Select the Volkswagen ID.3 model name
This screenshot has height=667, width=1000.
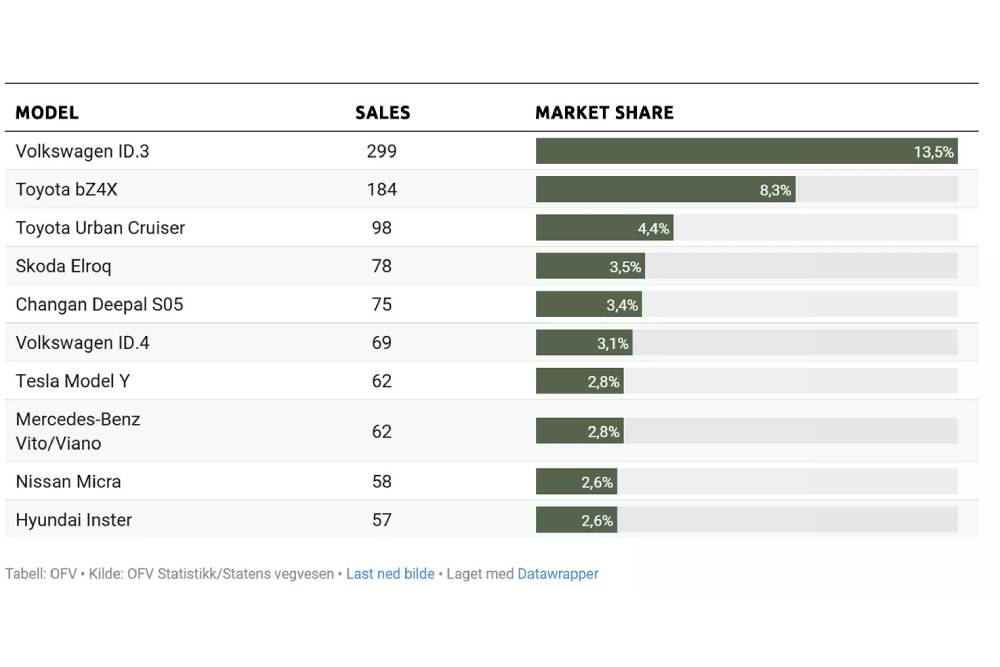[83, 151]
